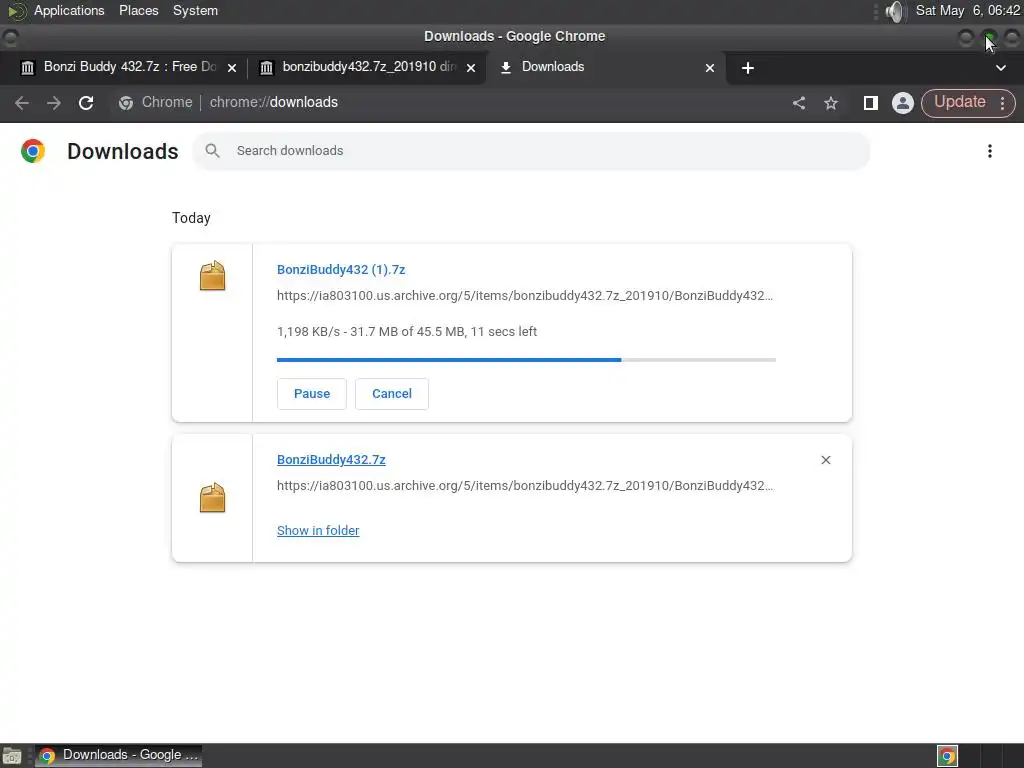Open the Applications menu

tap(69, 10)
